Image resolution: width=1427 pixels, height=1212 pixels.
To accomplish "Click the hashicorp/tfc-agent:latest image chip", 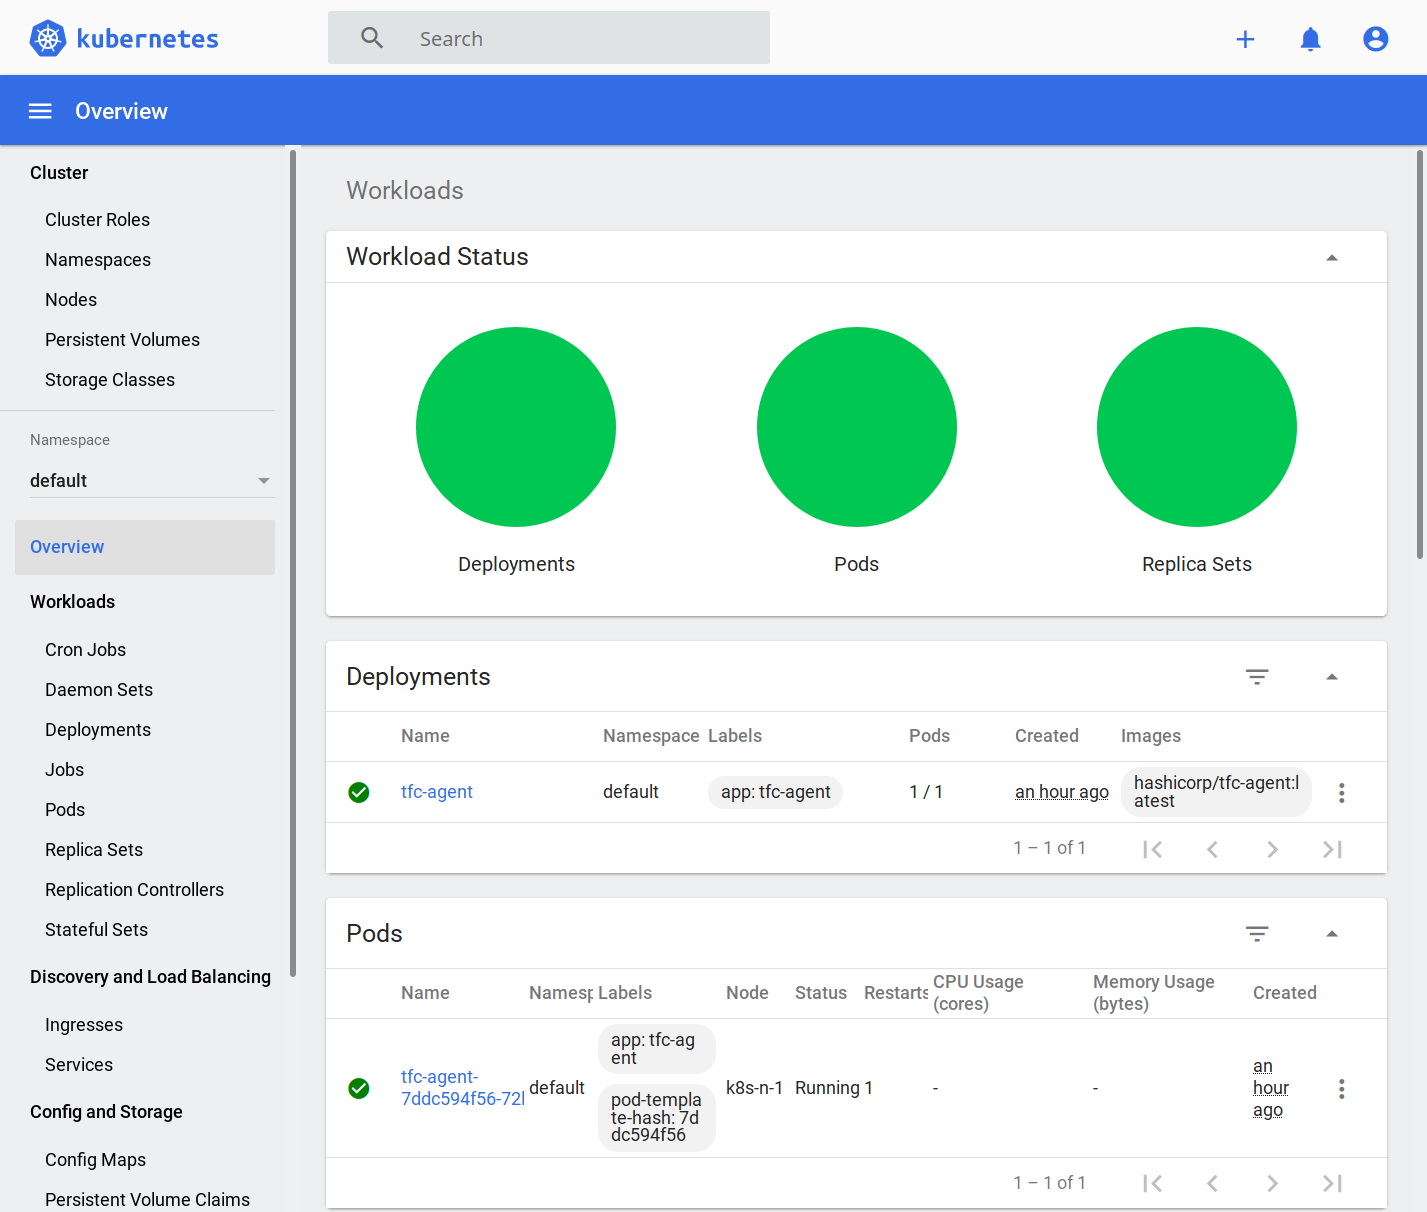I will tap(1216, 792).
